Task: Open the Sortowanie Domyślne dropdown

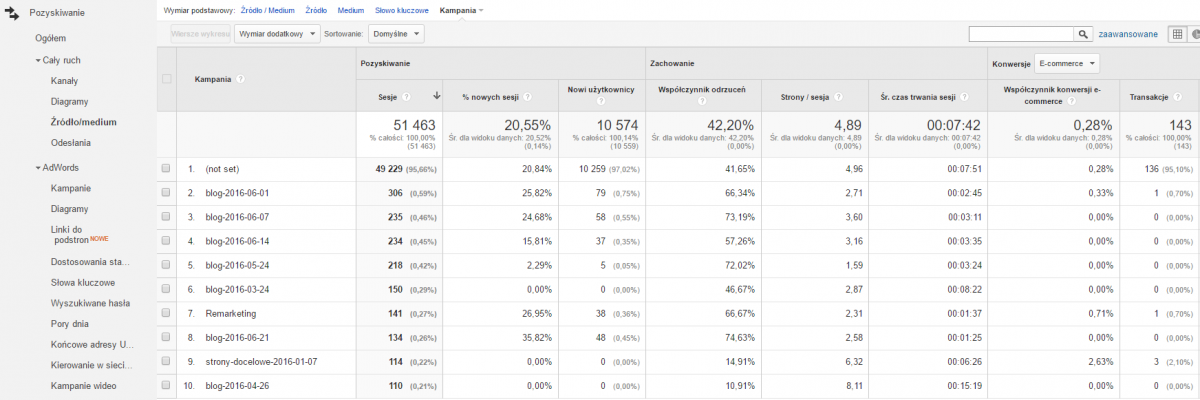Action: click(x=396, y=34)
